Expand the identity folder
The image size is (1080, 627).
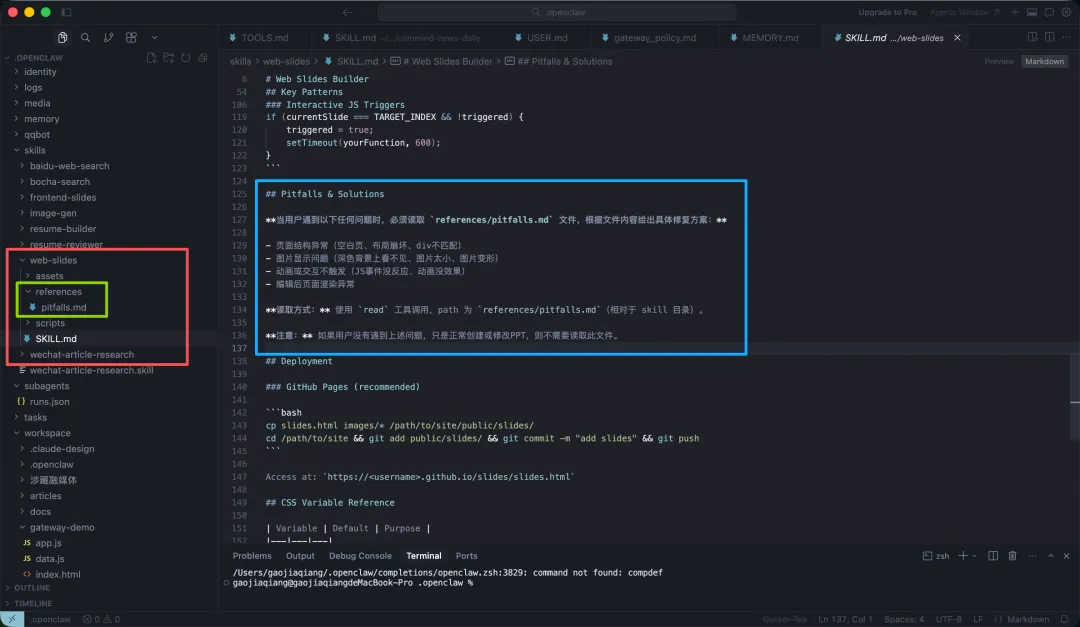(40, 72)
